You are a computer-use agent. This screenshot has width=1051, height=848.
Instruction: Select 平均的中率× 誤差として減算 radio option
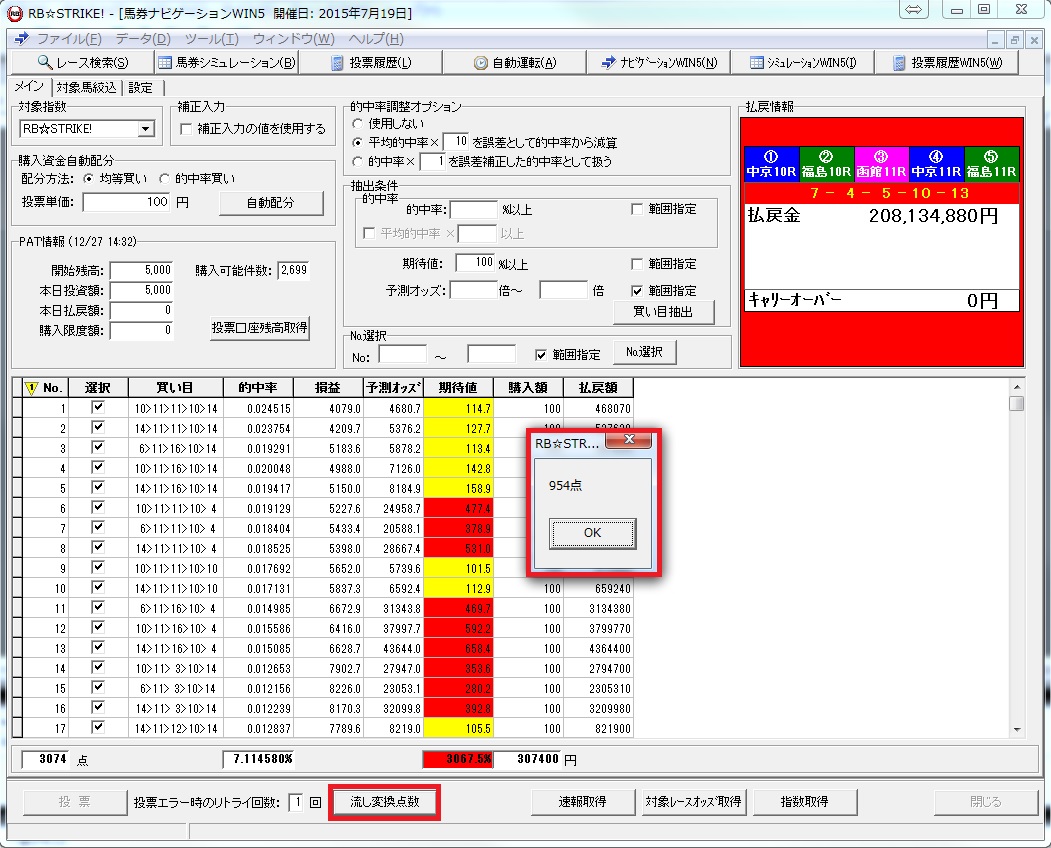pos(357,142)
